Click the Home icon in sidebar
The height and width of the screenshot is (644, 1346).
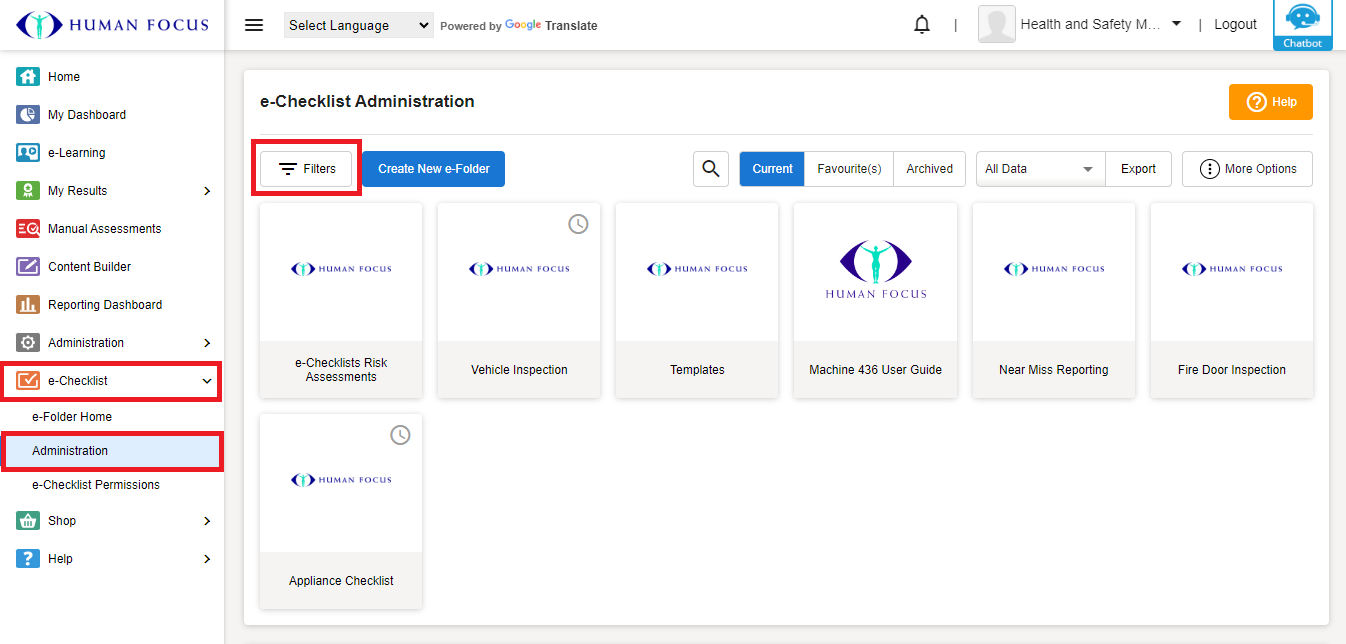tap(28, 77)
